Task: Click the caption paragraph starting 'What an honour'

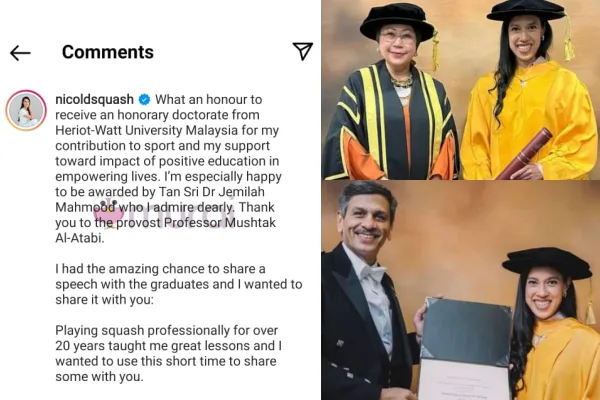Action: click(x=169, y=169)
